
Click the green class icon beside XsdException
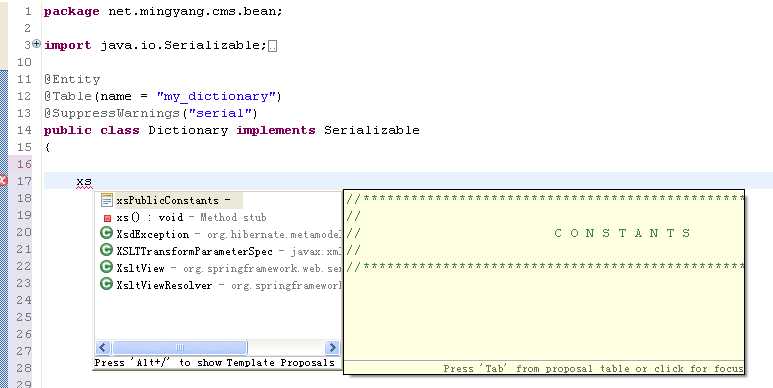coord(106,233)
